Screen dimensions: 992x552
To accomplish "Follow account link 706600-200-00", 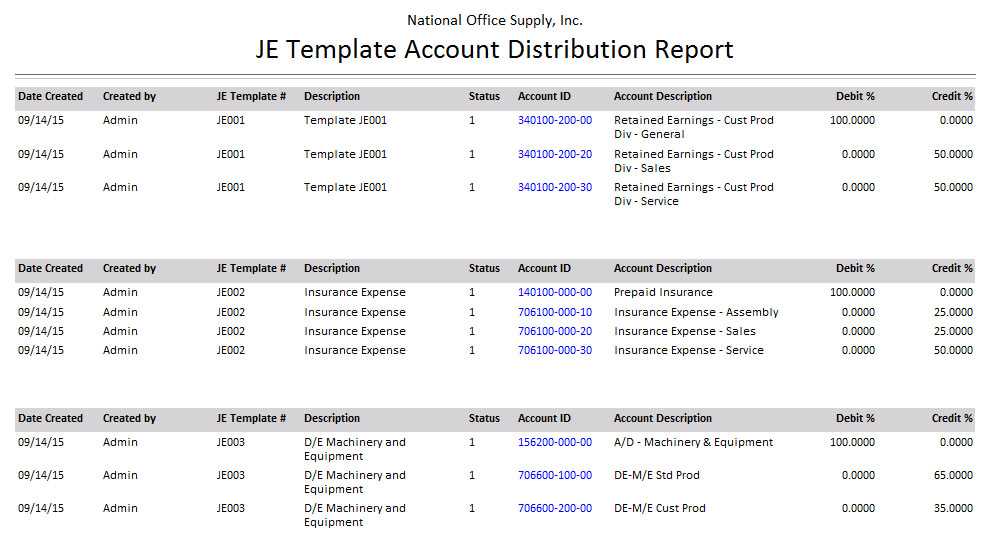I will click(554, 508).
